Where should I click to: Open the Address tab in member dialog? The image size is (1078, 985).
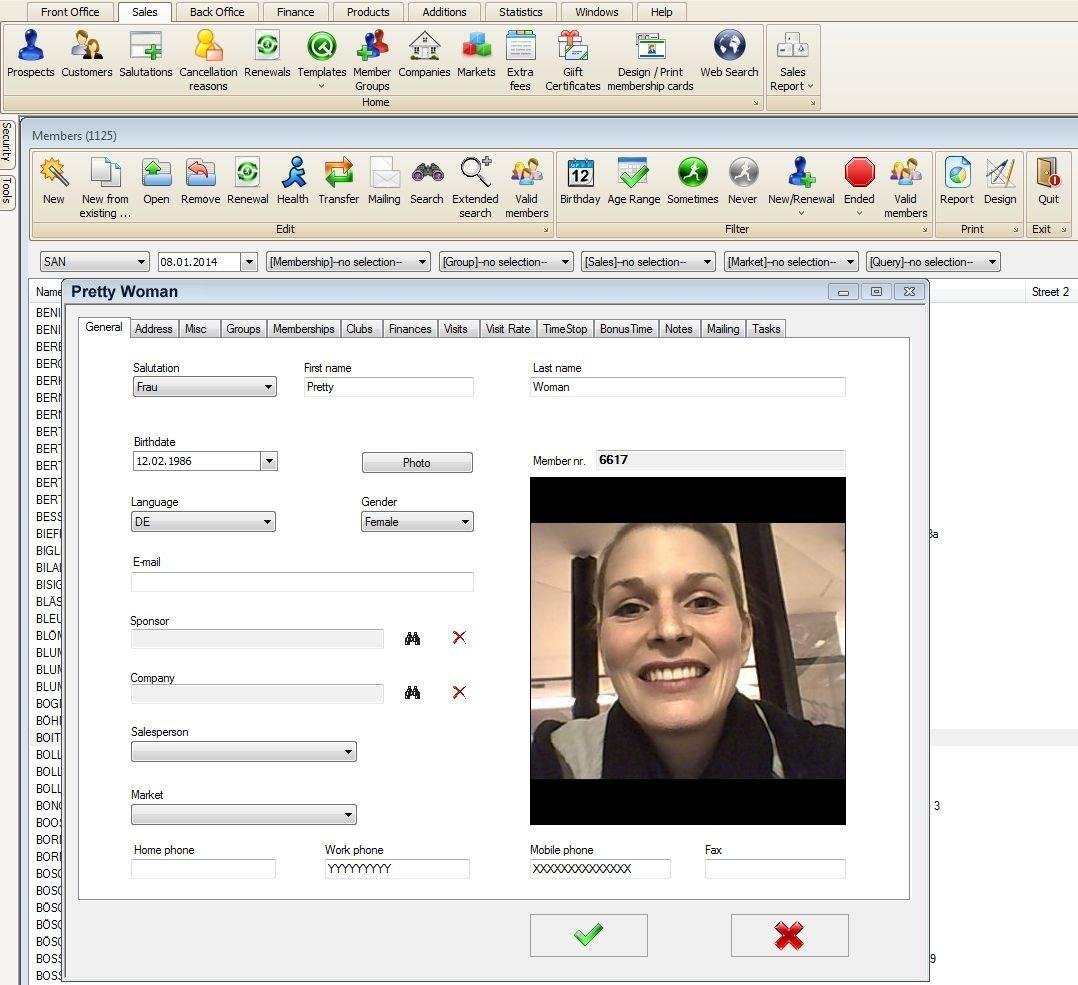click(153, 329)
